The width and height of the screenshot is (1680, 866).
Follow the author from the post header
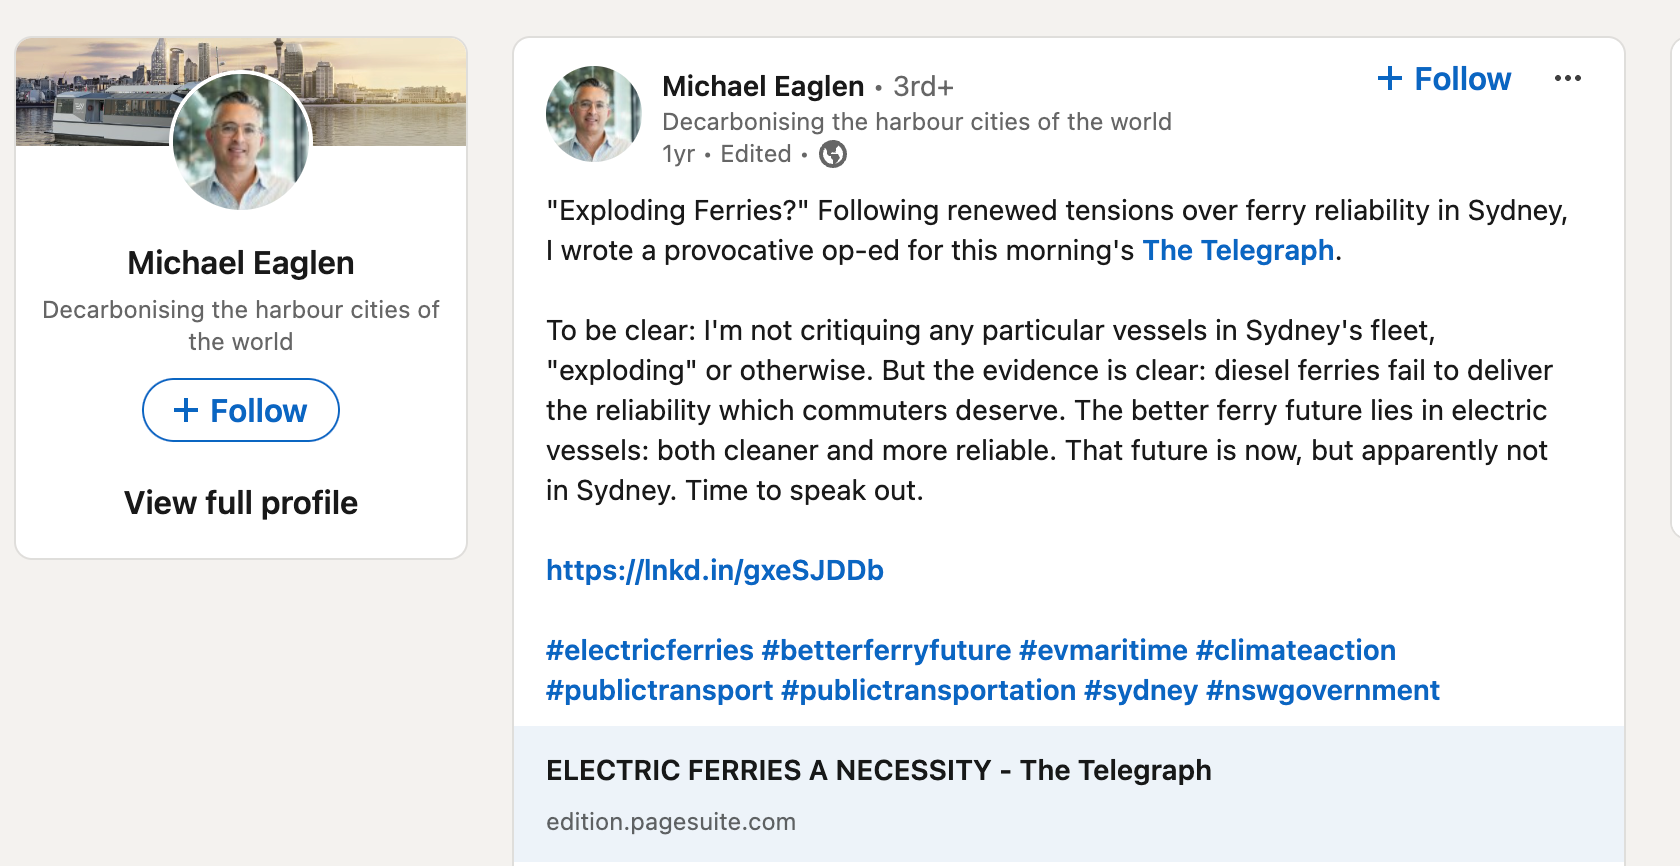[1444, 79]
